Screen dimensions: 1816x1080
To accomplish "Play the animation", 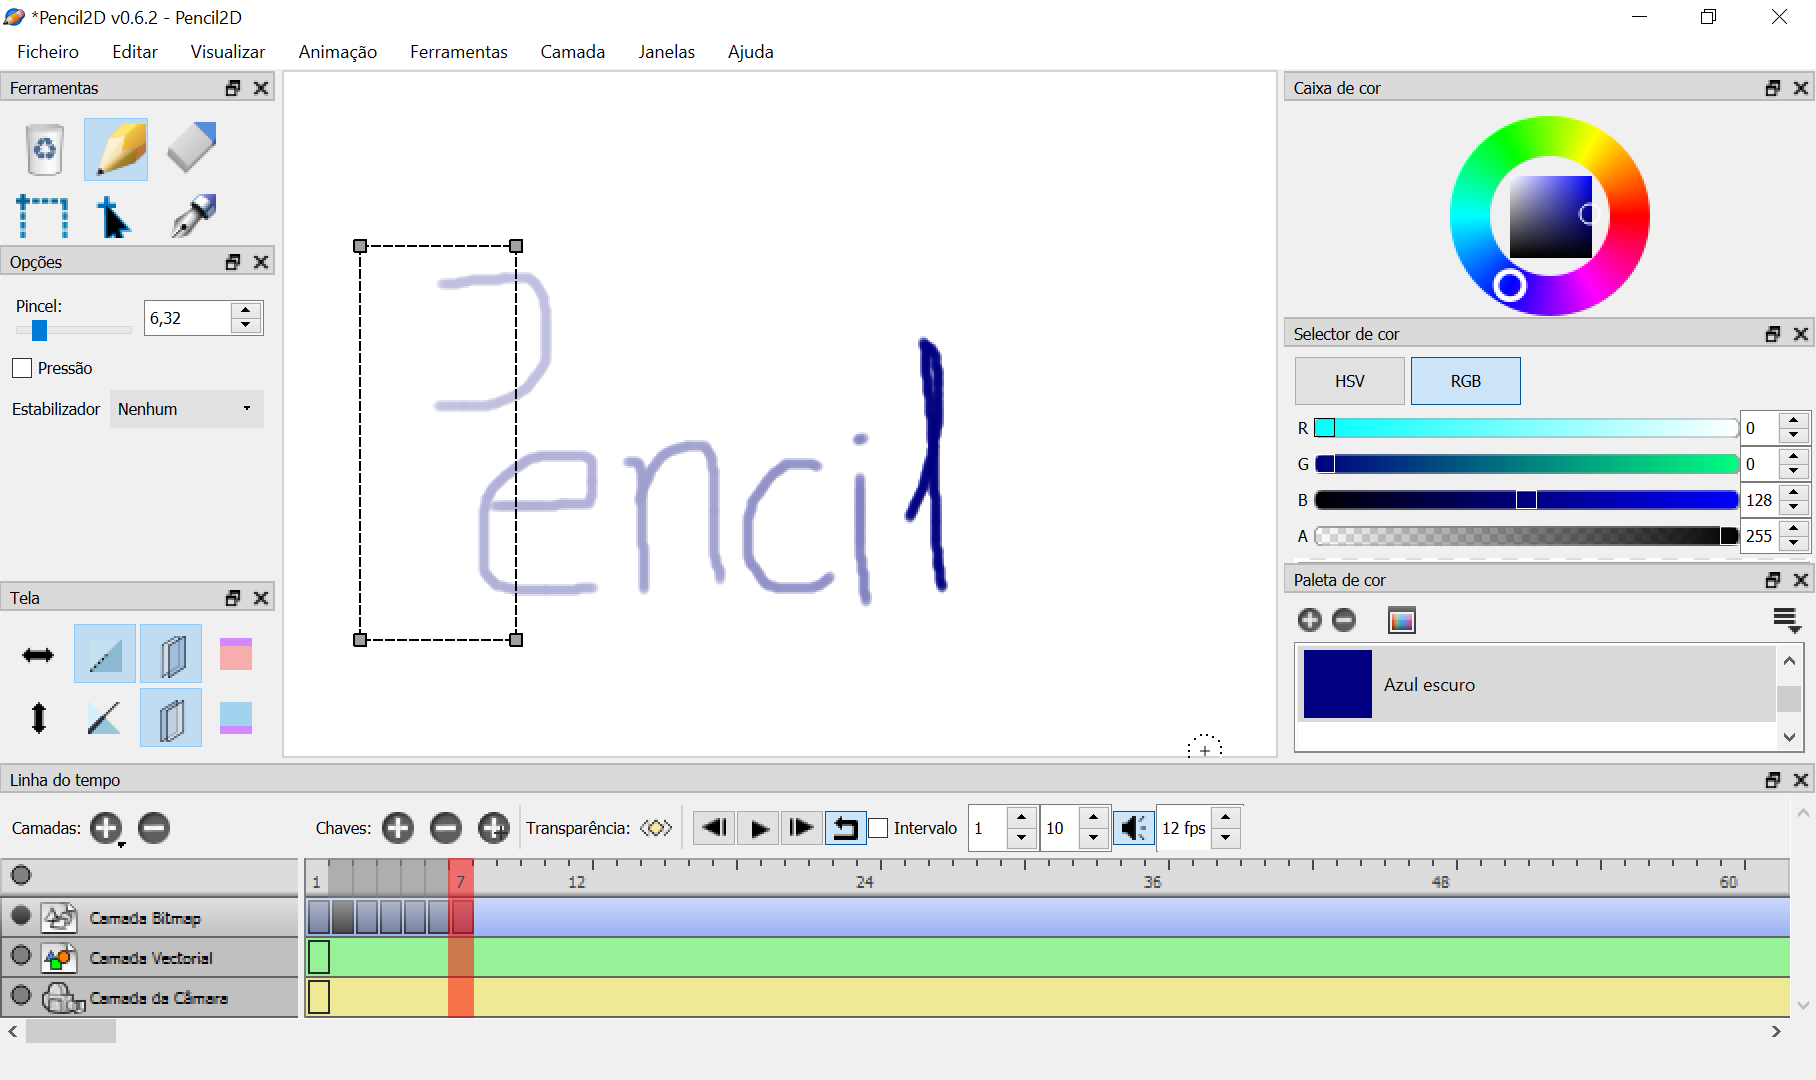I will 759,828.
